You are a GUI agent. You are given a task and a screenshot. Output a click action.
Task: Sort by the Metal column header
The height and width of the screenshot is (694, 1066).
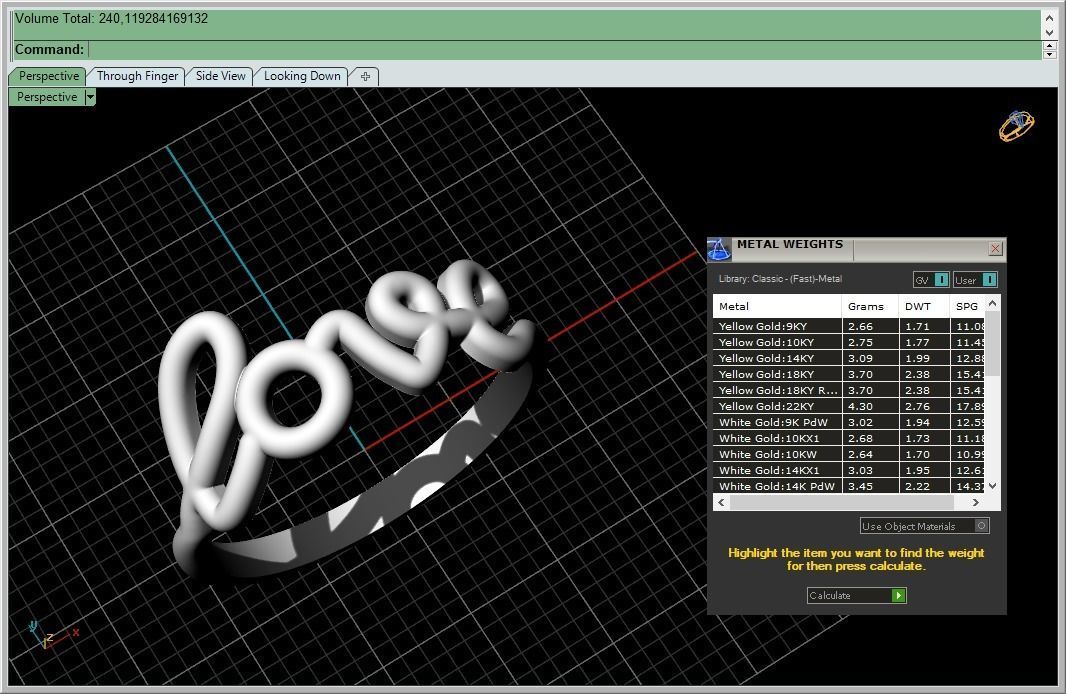(x=777, y=307)
